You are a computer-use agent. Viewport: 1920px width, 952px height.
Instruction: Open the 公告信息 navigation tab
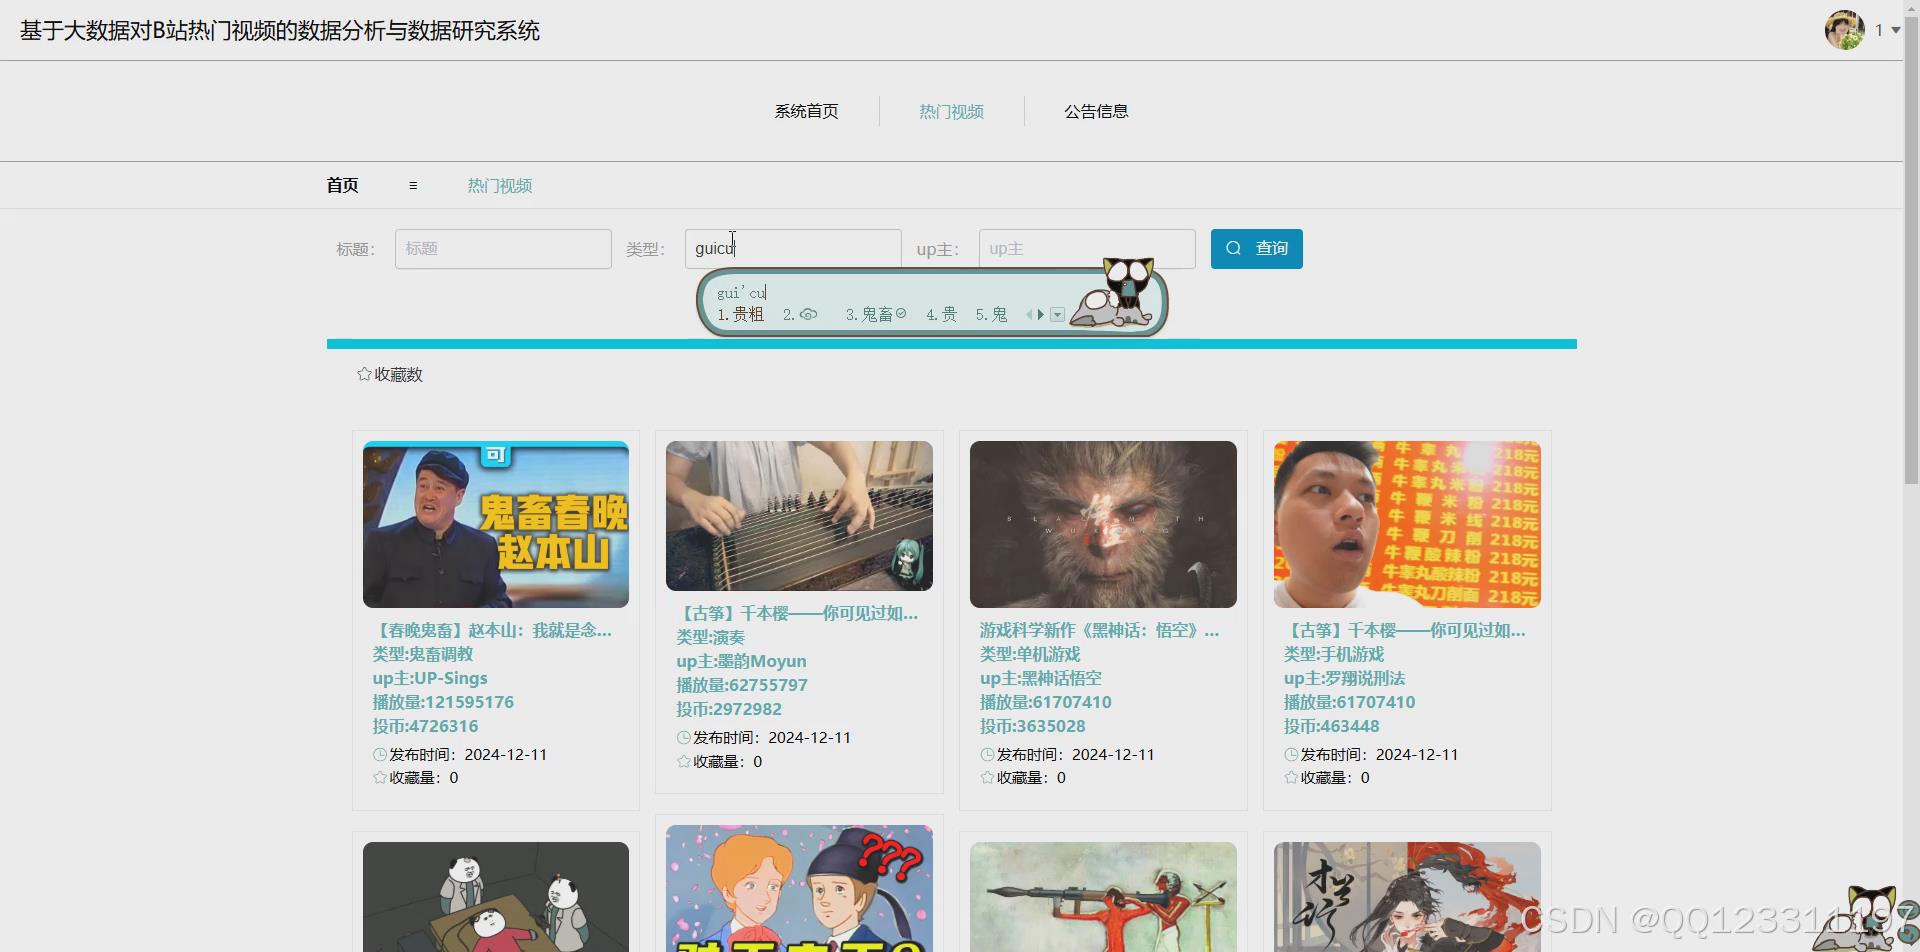click(x=1096, y=111)
